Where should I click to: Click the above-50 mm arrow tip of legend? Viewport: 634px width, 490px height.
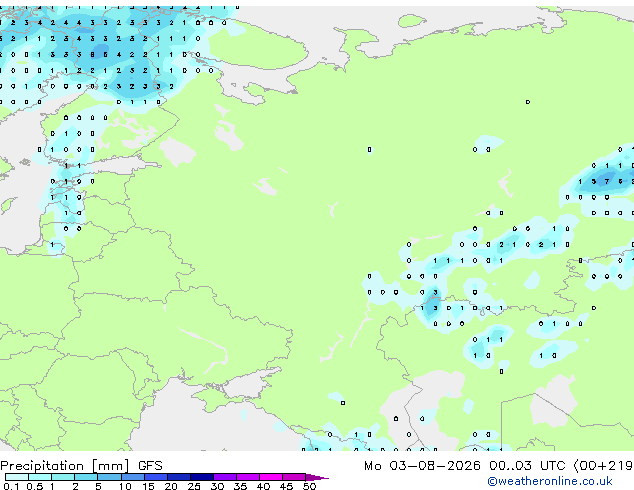click(x=317, y=477)
